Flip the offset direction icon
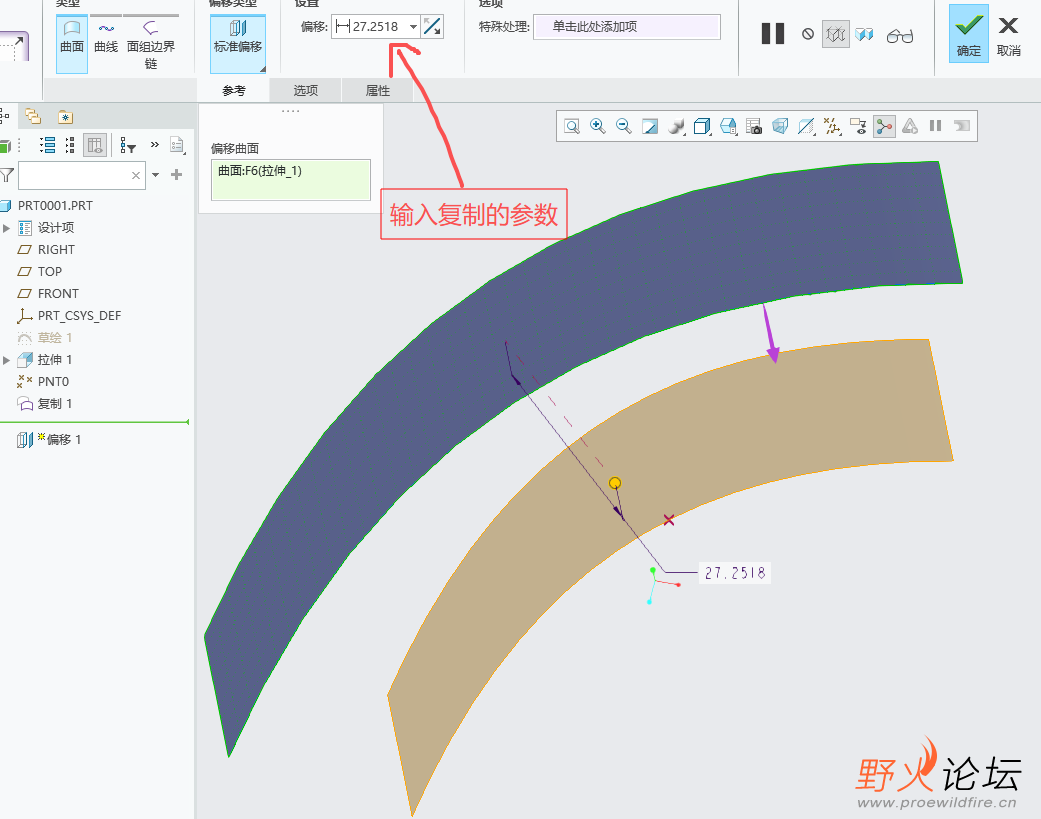 432,27
